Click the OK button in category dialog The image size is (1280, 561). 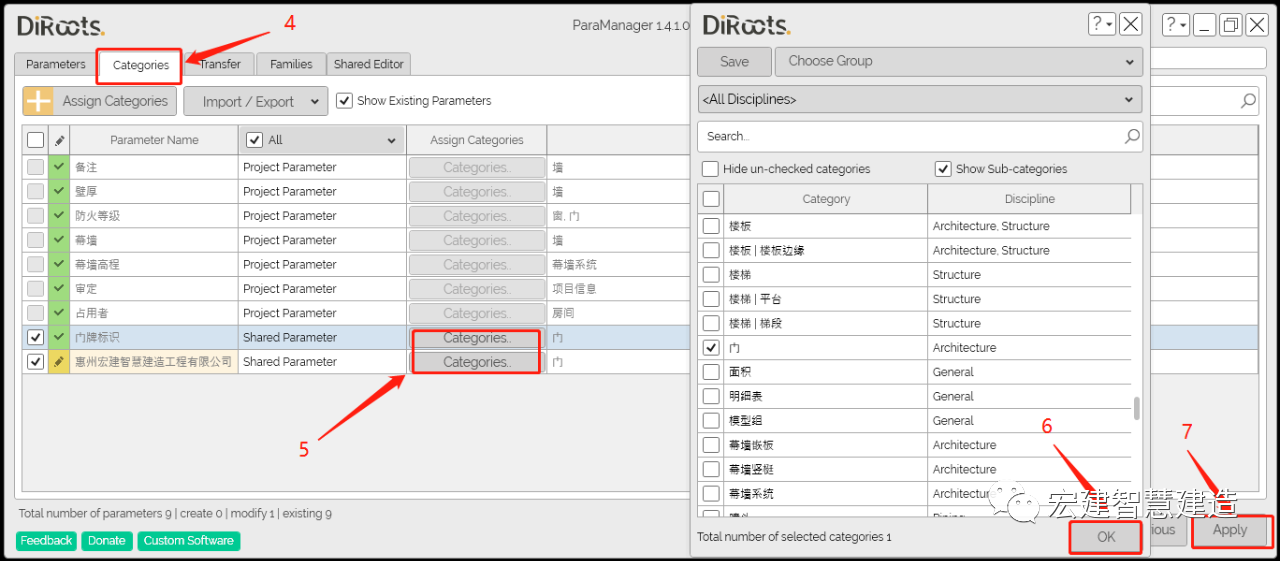pyautogui.click(x=1105, y=536)
